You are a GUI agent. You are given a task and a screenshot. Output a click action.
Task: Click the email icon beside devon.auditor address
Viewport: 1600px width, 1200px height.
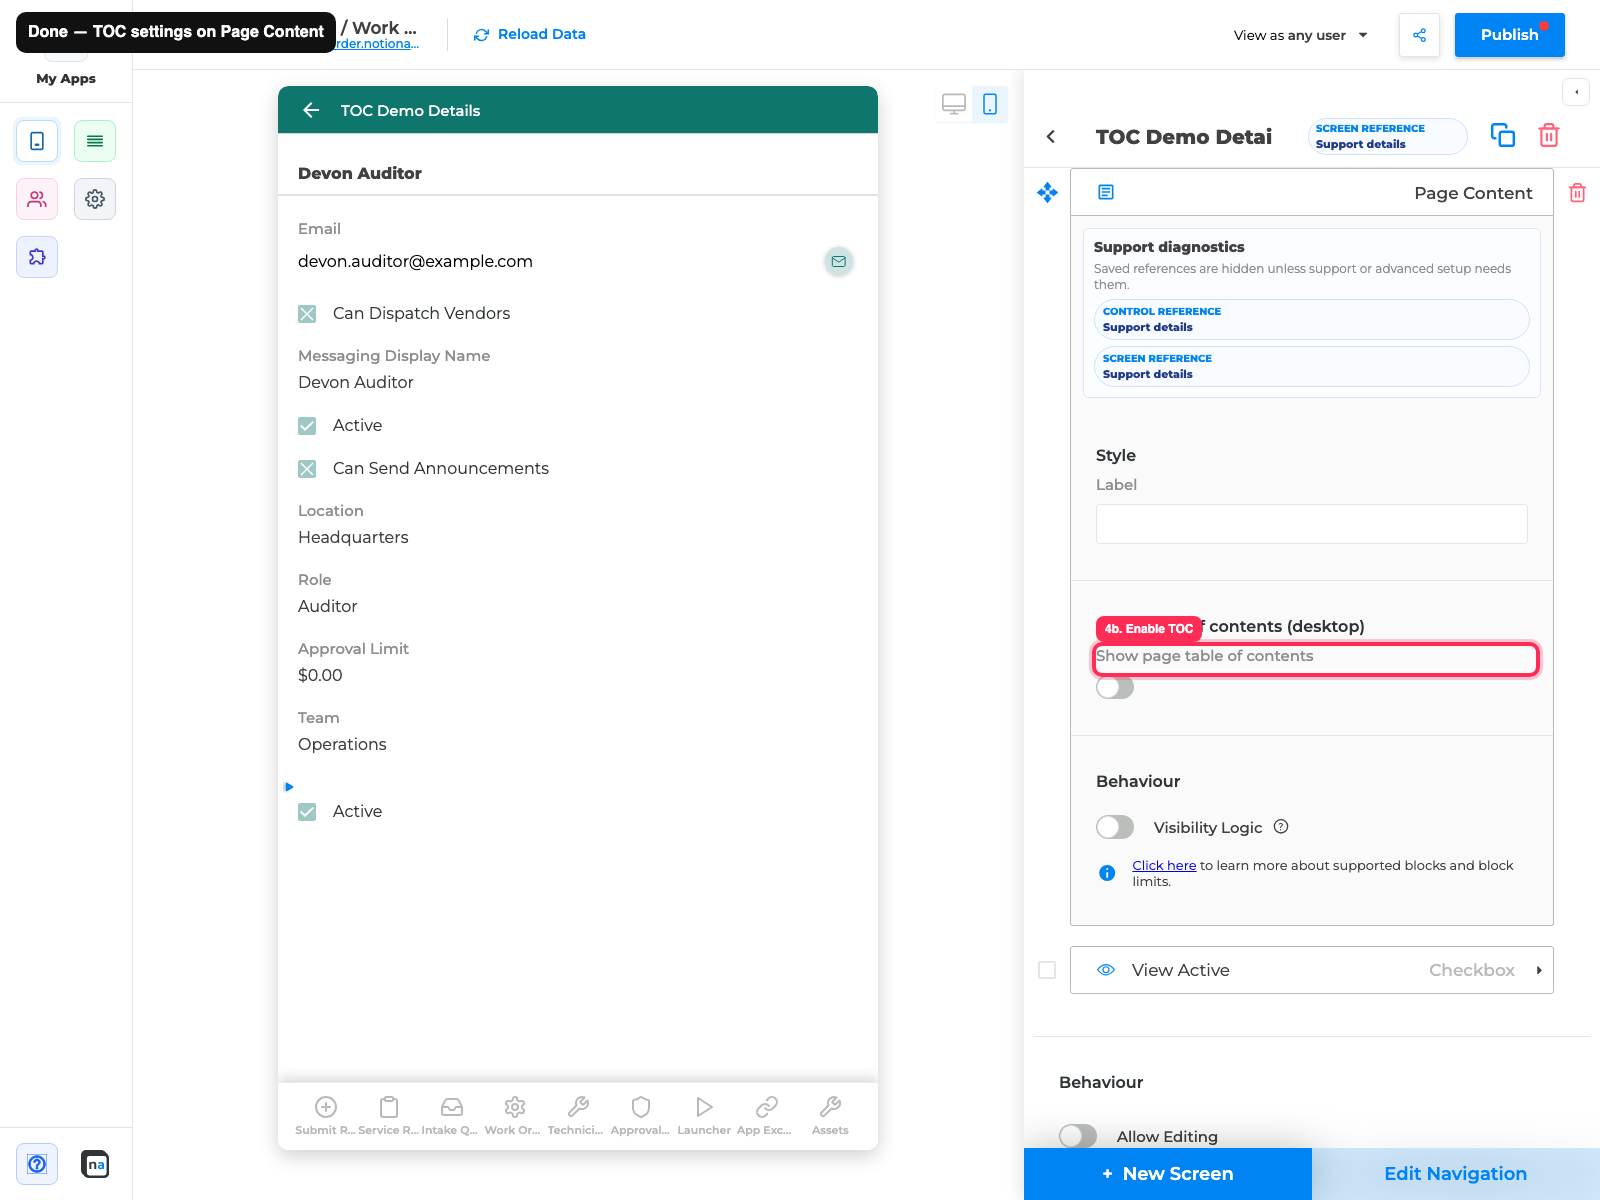point(839,261)
